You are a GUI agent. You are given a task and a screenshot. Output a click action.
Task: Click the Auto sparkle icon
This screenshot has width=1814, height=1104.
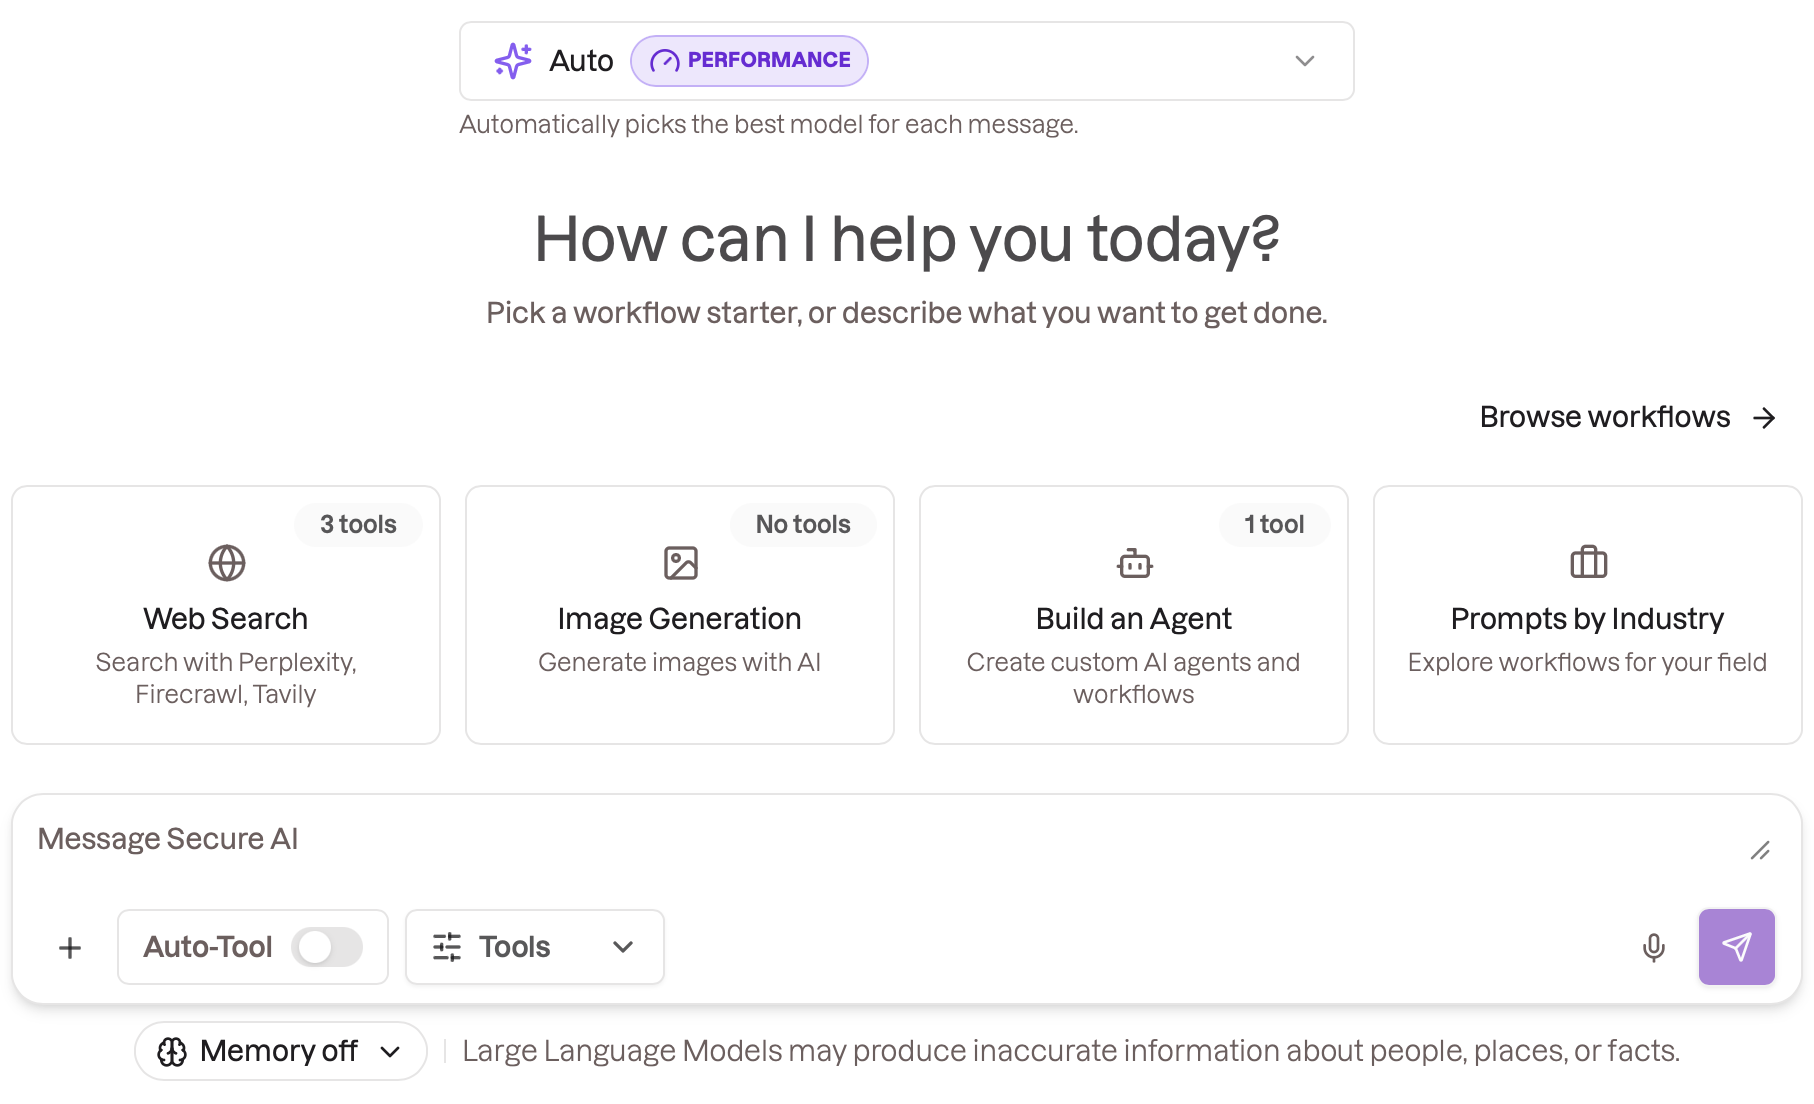513,61
